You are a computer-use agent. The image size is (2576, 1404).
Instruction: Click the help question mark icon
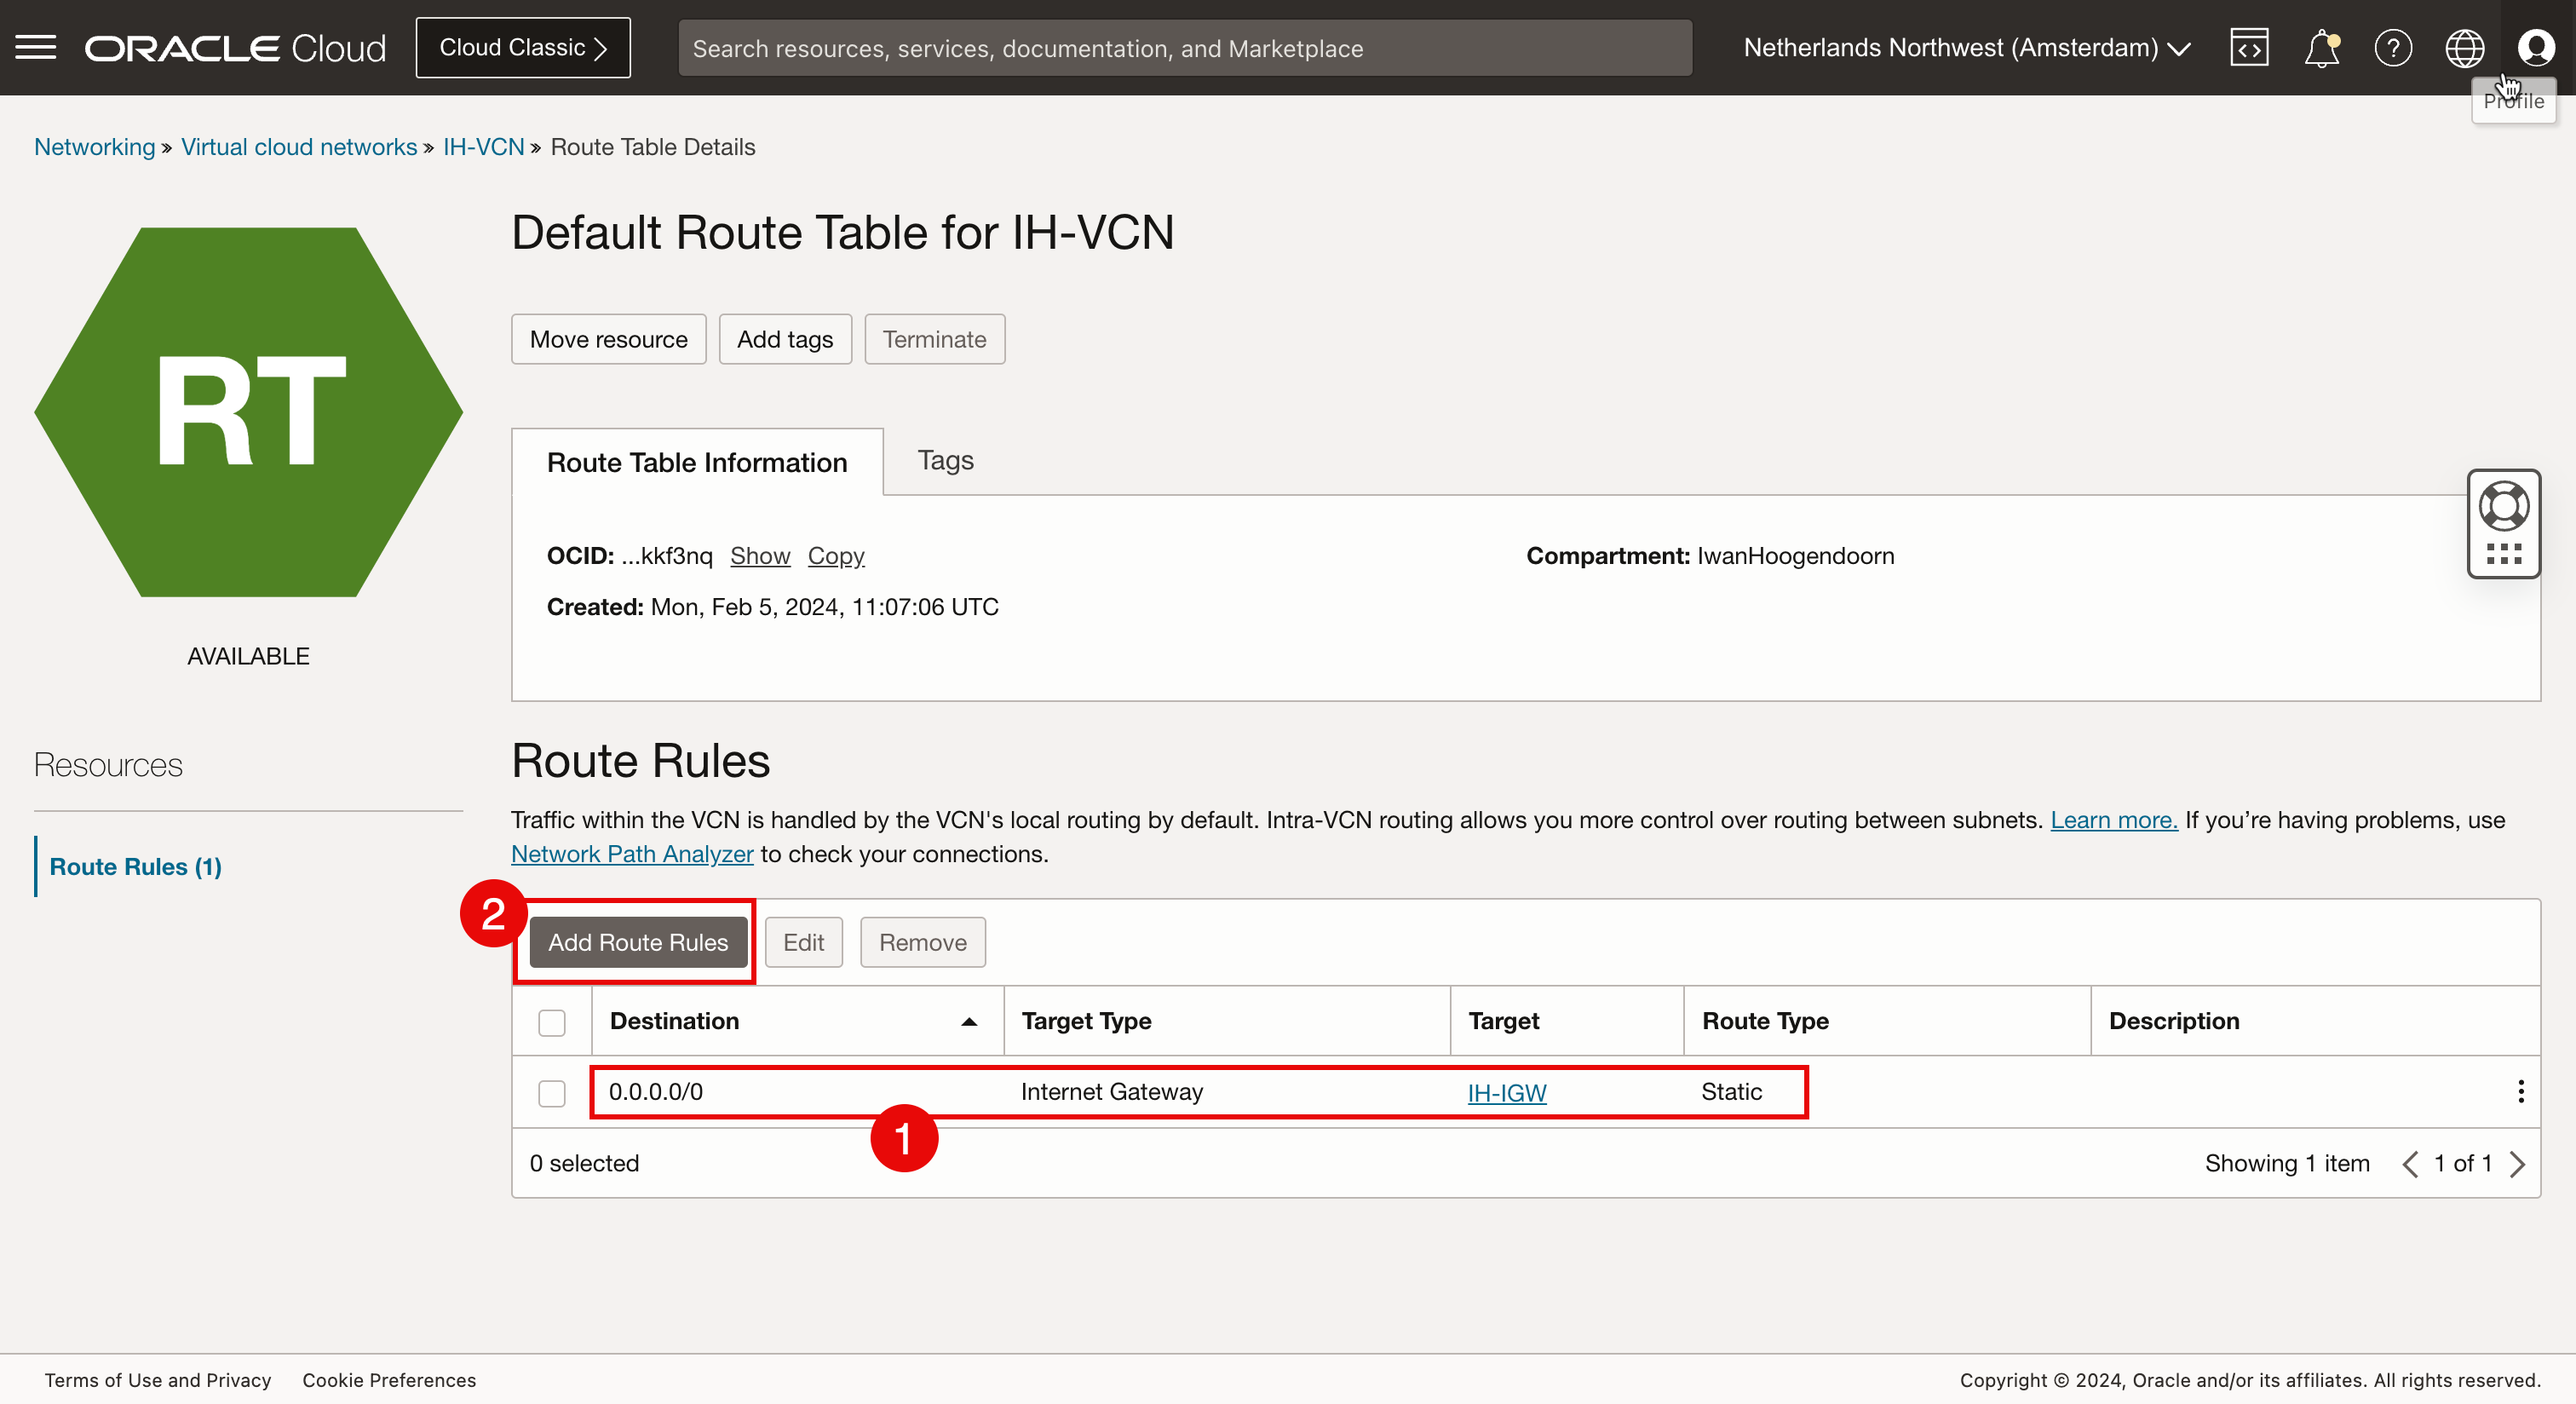coord(2392,47)
